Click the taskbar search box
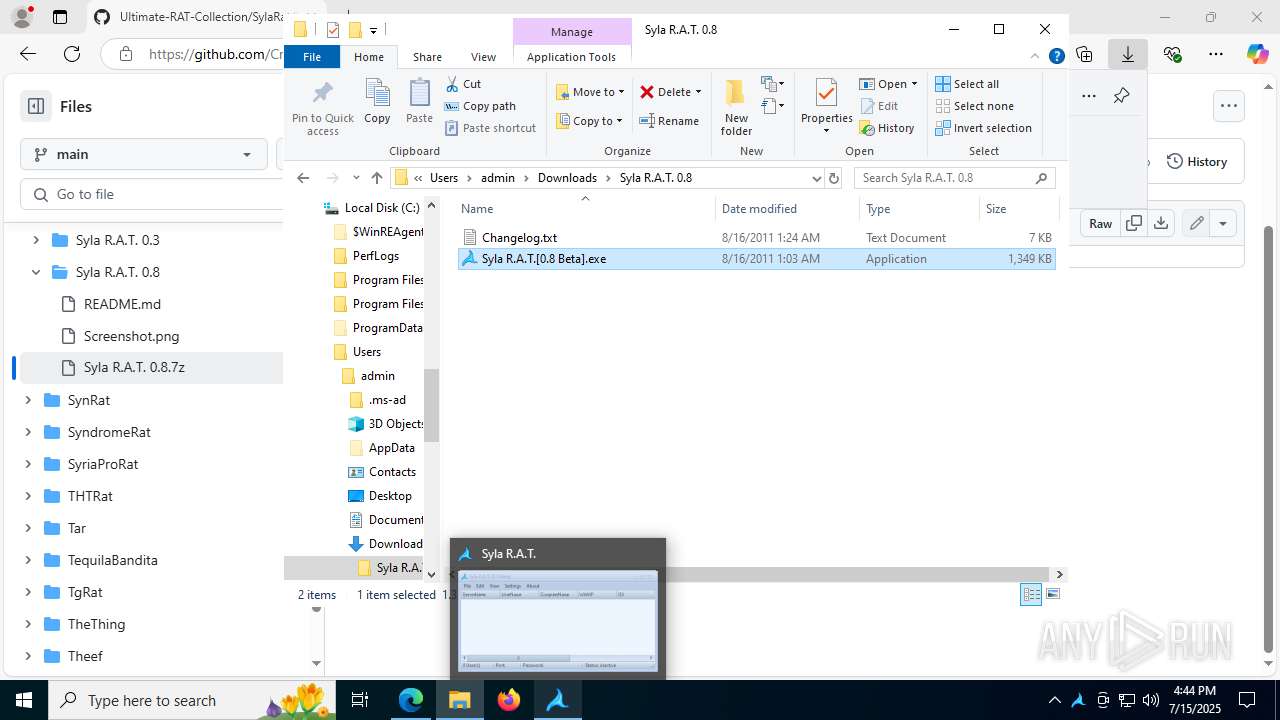The height and width of the screenshot is (720, 1280). pos(192,700)
